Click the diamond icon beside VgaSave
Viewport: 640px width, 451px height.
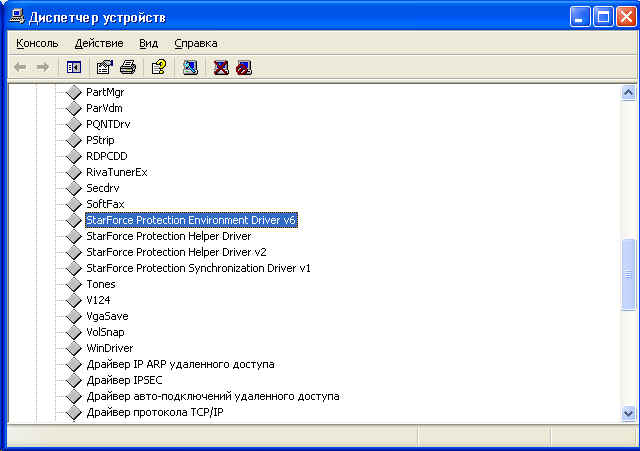(x=74, y=316)
